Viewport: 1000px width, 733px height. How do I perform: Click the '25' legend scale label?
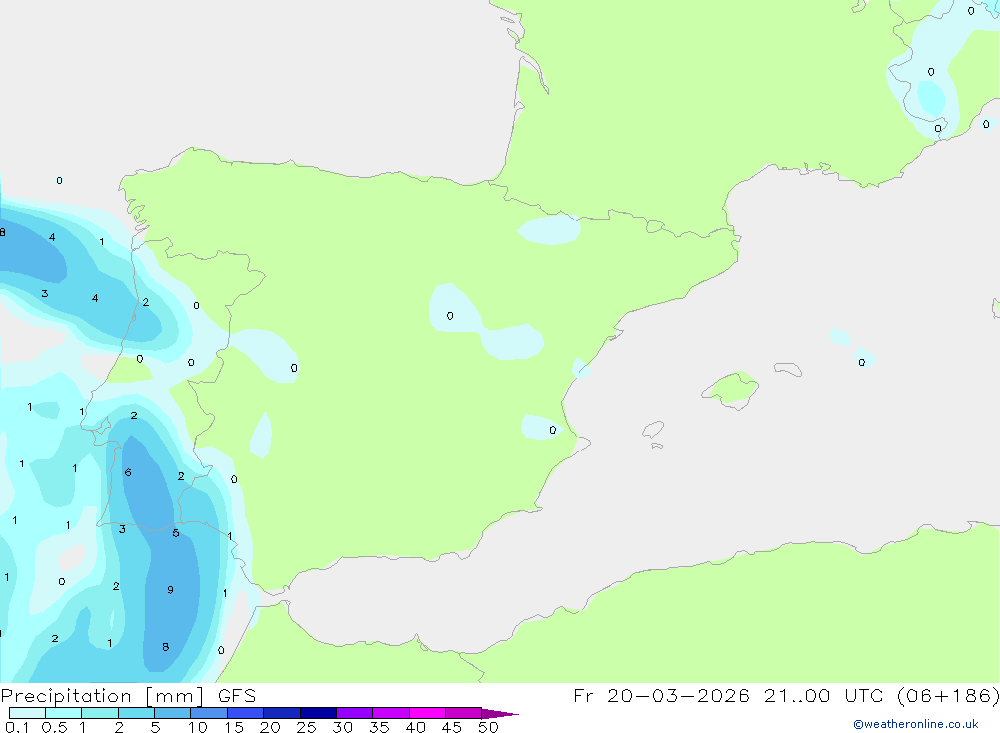306,727
